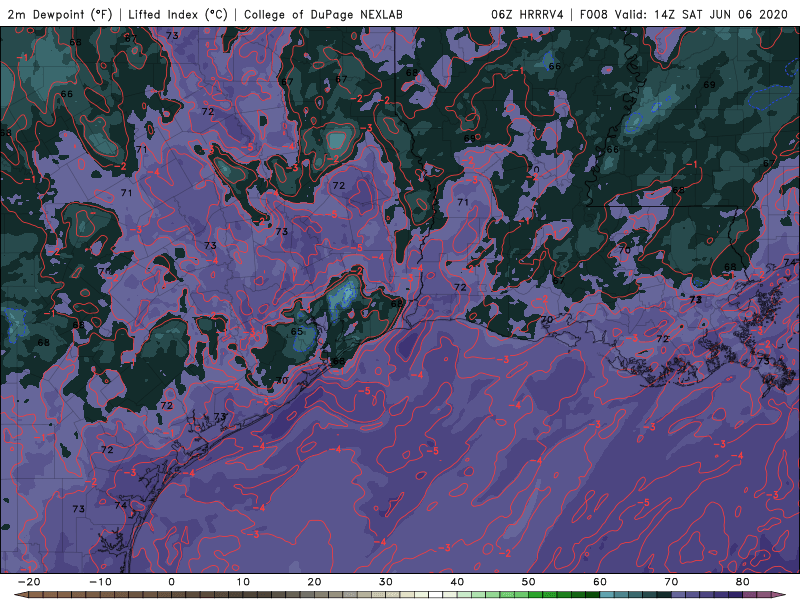Click the 'College of DuPage NEXLAB' label
Viewport: 800px width, 600px height.
(323, 14)
